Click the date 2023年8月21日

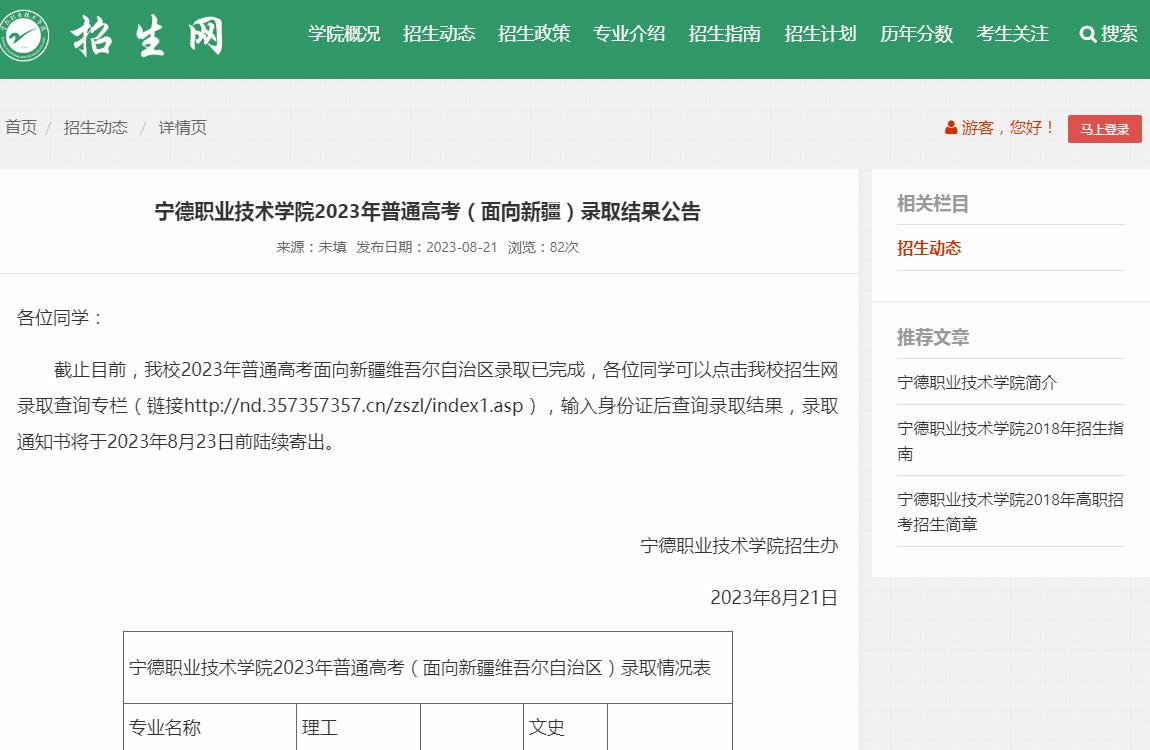click(x=774, y=598)
